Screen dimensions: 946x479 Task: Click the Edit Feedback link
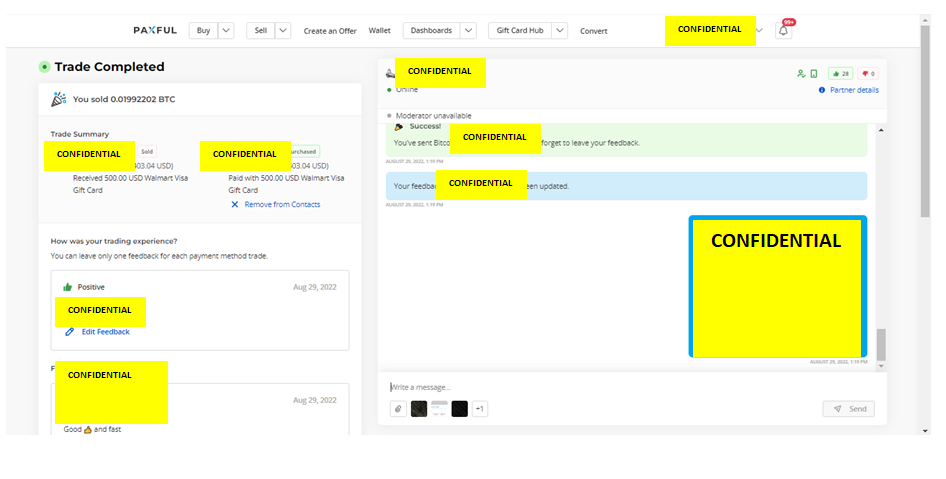click(x=106, y=332)
